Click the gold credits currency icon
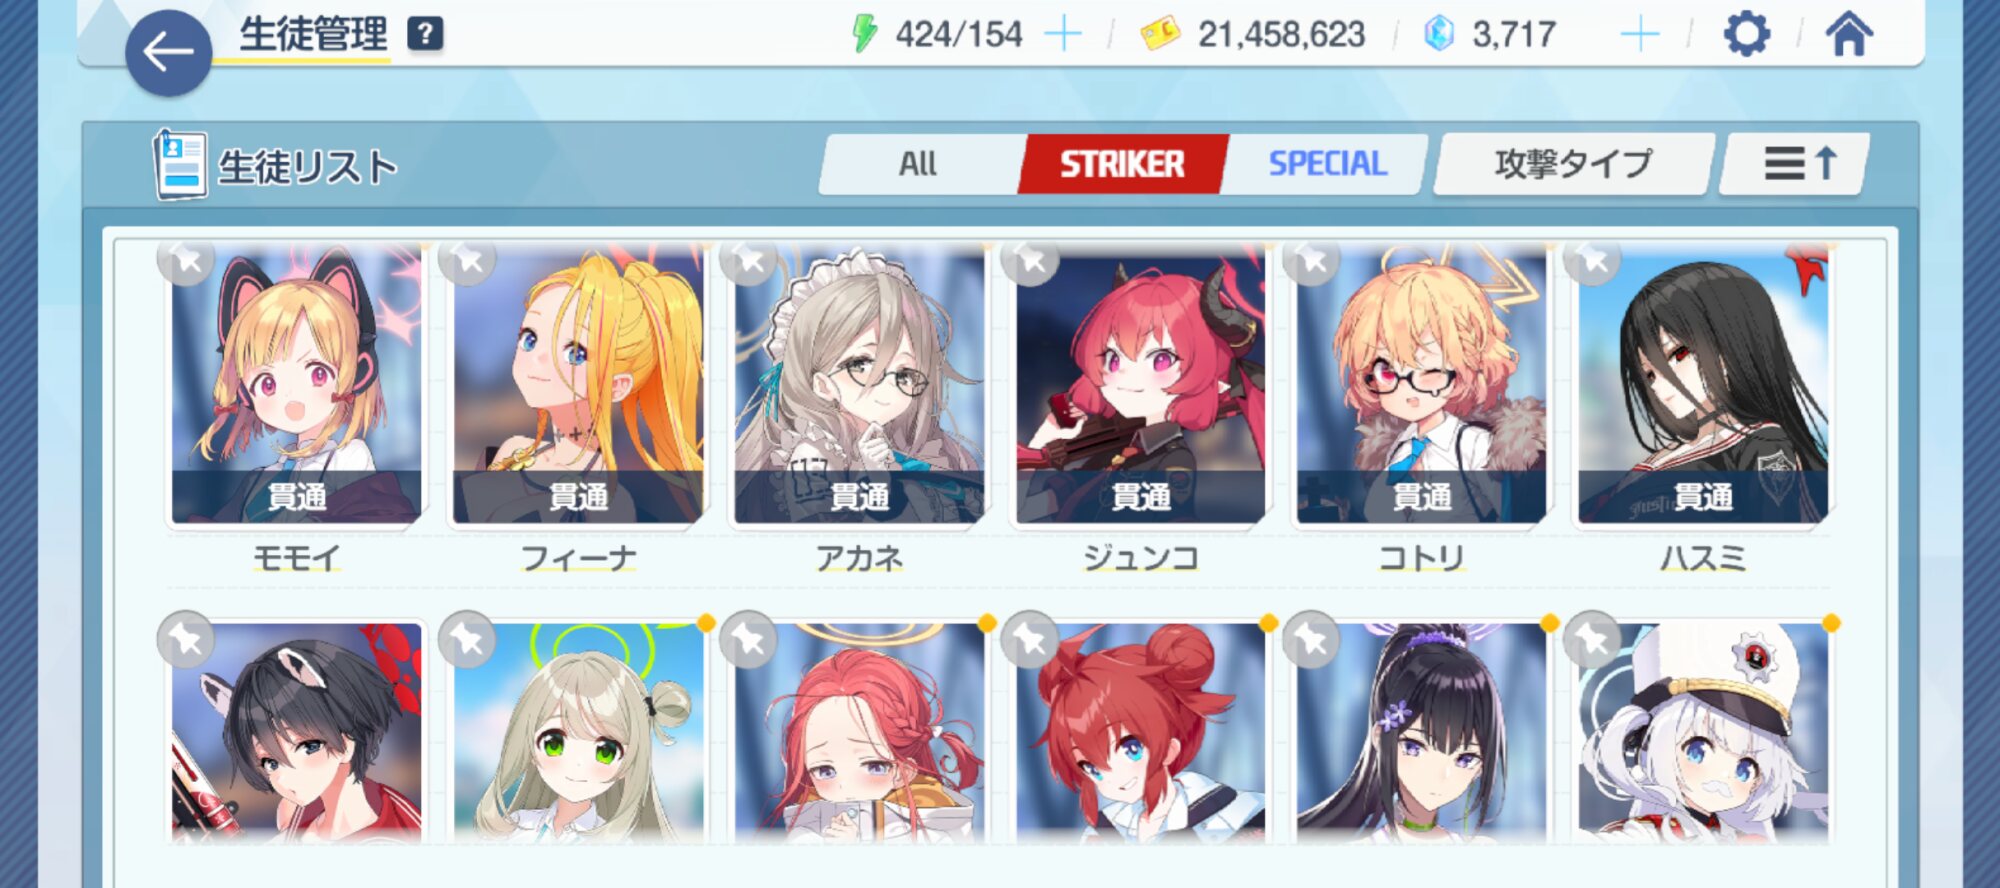Image resolution: width=2000 pixels, height=888 pixels. coord(1160,35)
